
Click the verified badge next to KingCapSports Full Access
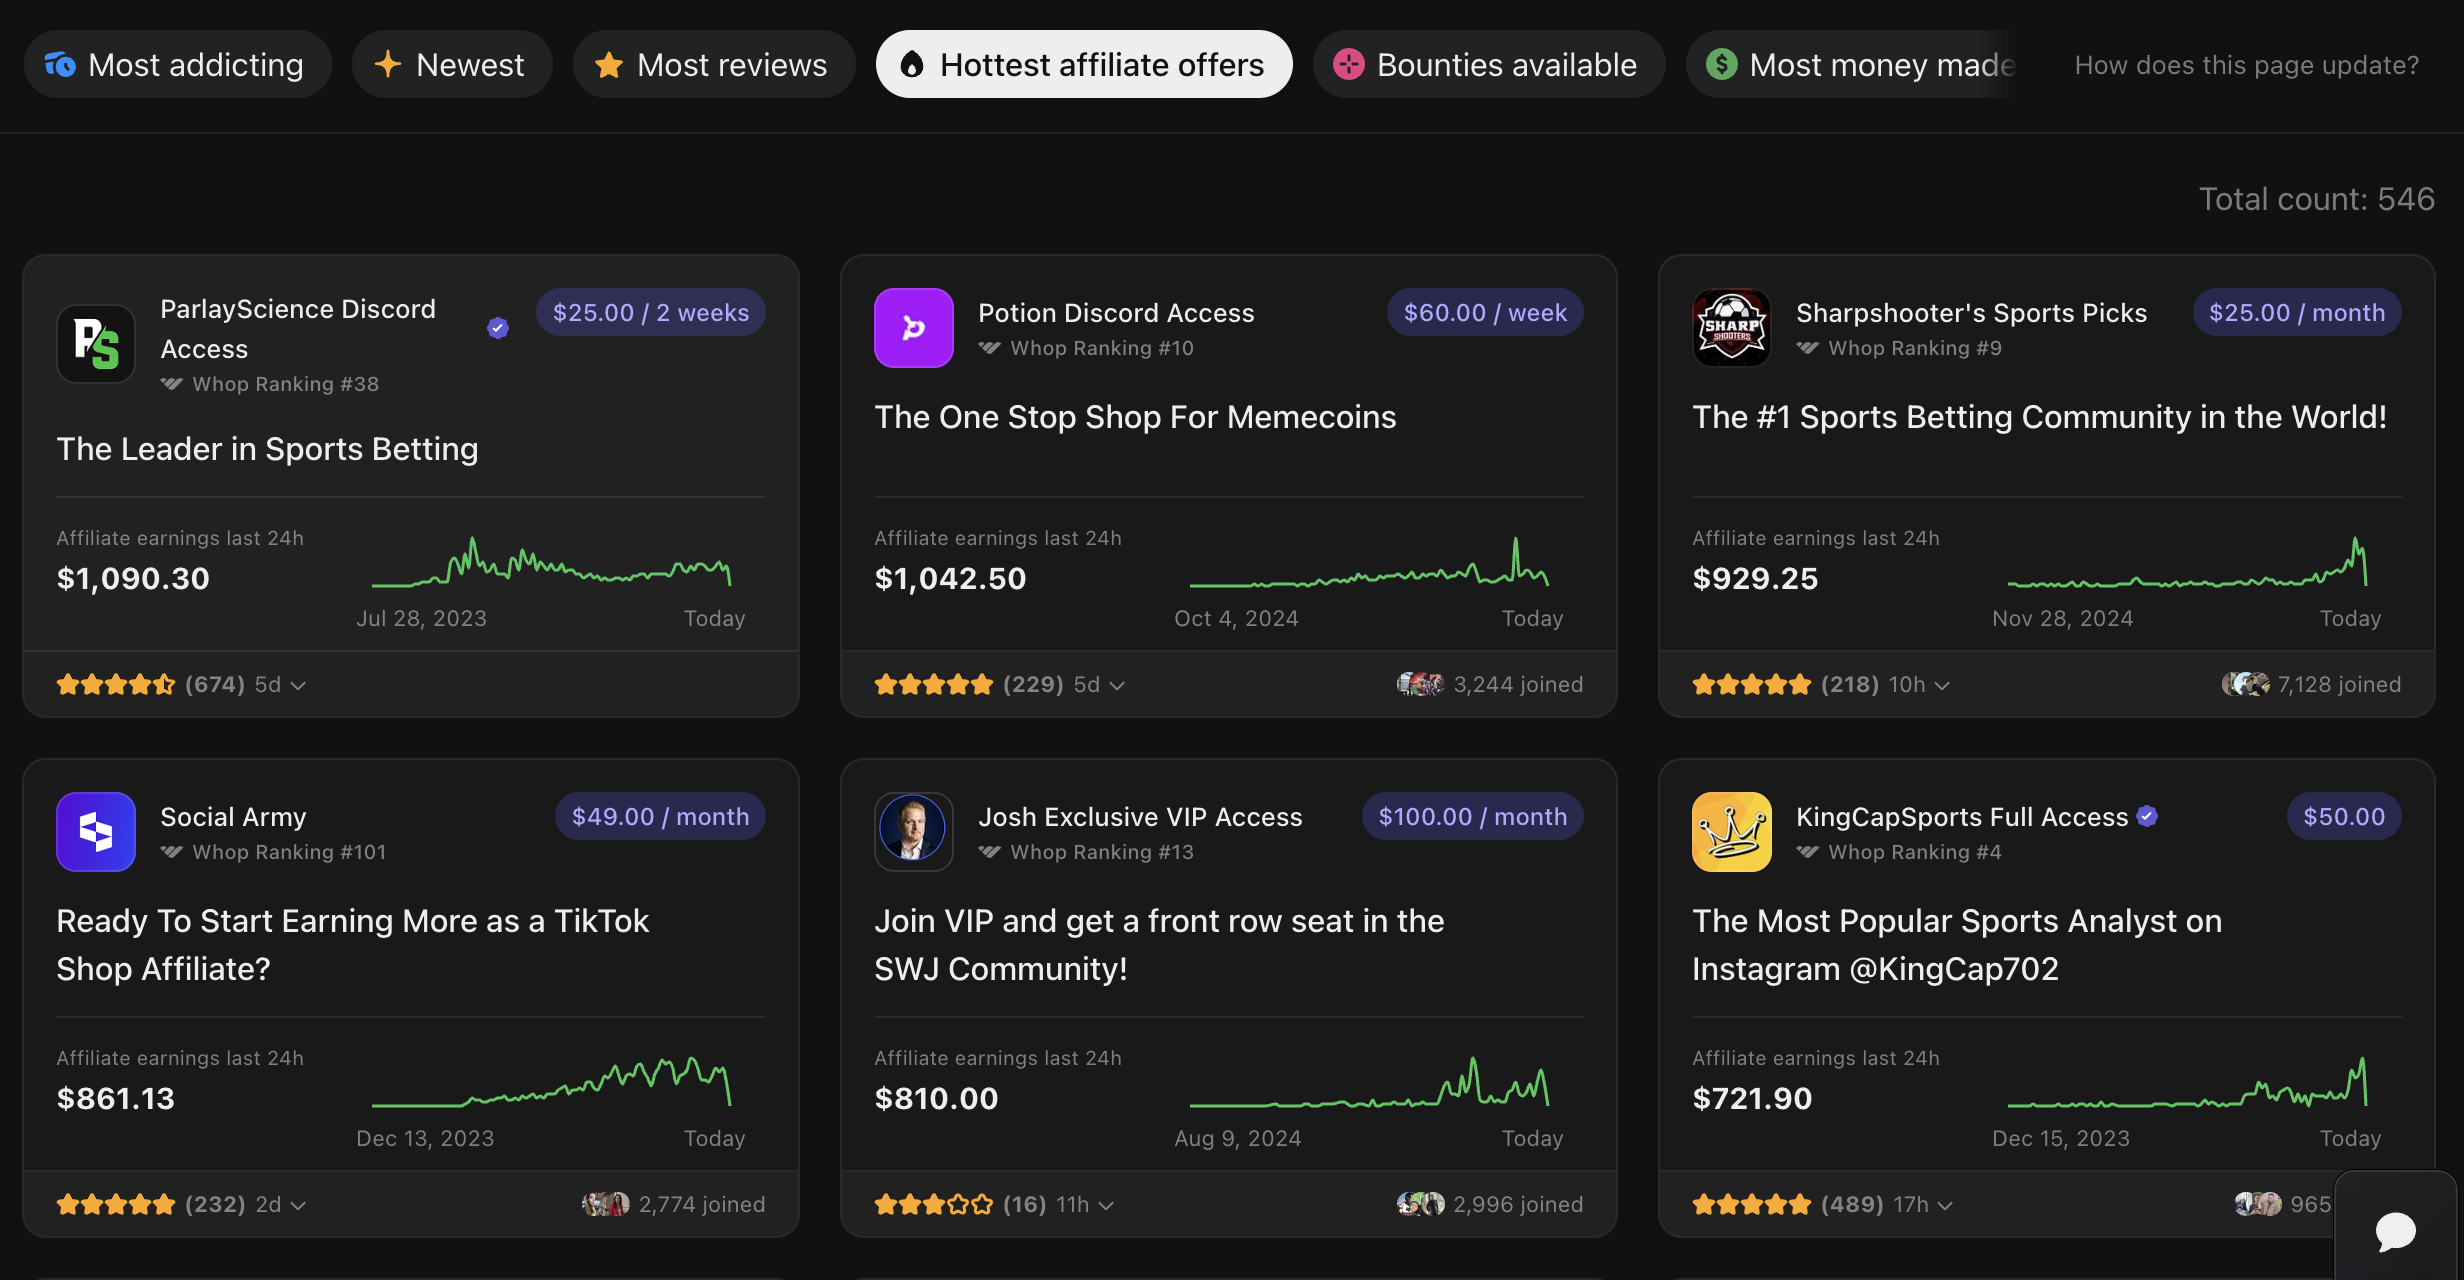pyautogui.click(x=2146, y=817)
